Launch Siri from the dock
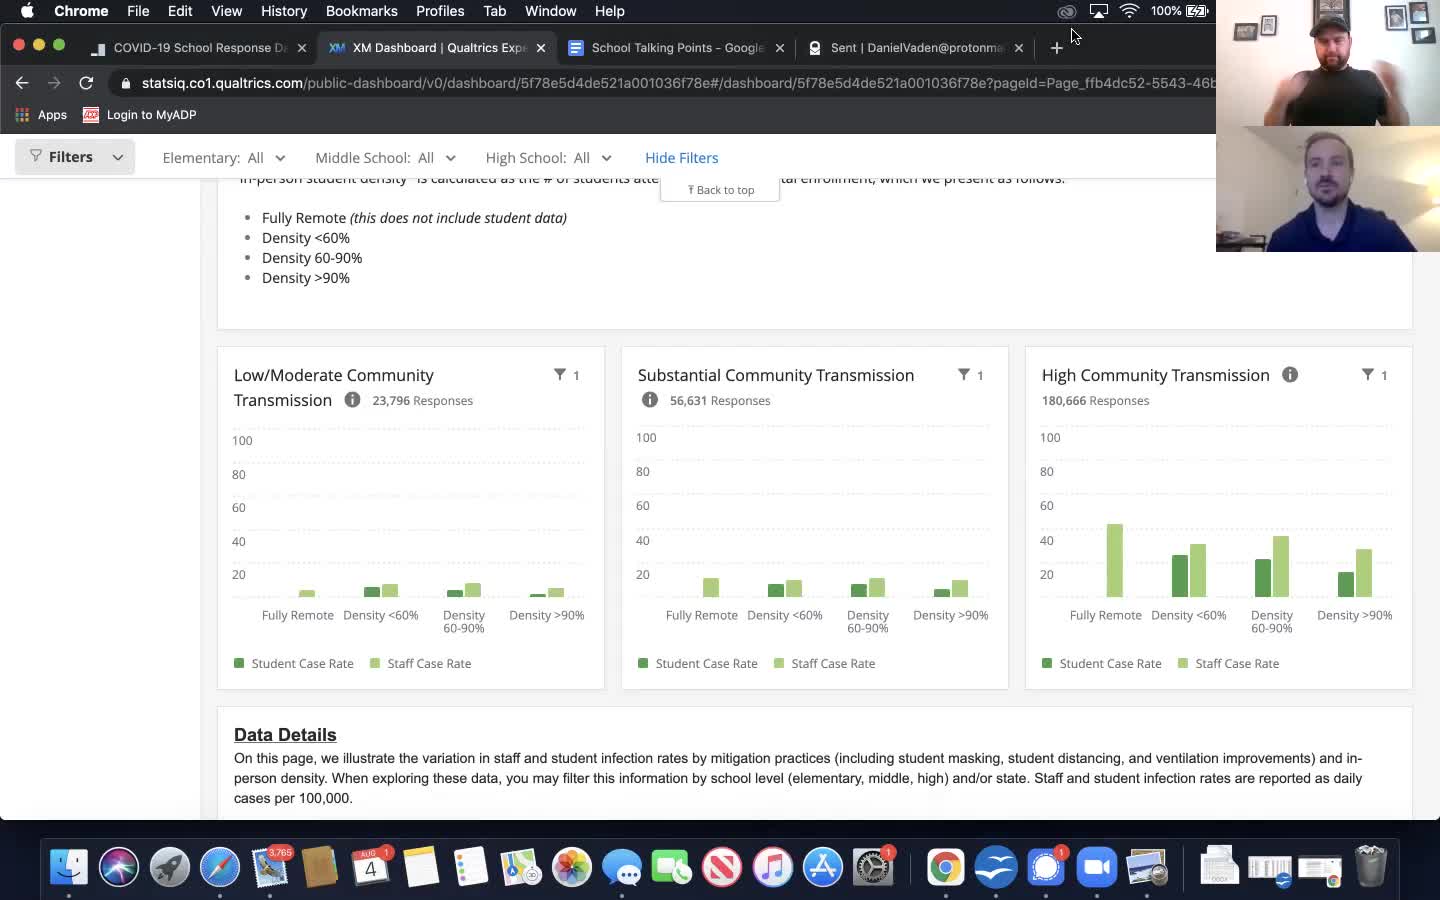 (x=119, y=867)
